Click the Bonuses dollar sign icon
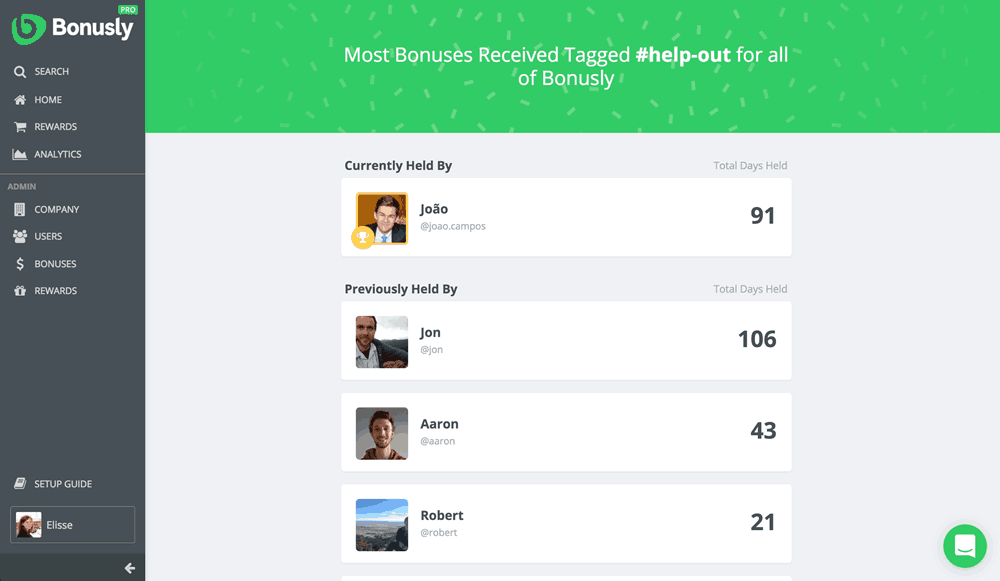Screen dimensions: 1000x581 click(20, 264)
